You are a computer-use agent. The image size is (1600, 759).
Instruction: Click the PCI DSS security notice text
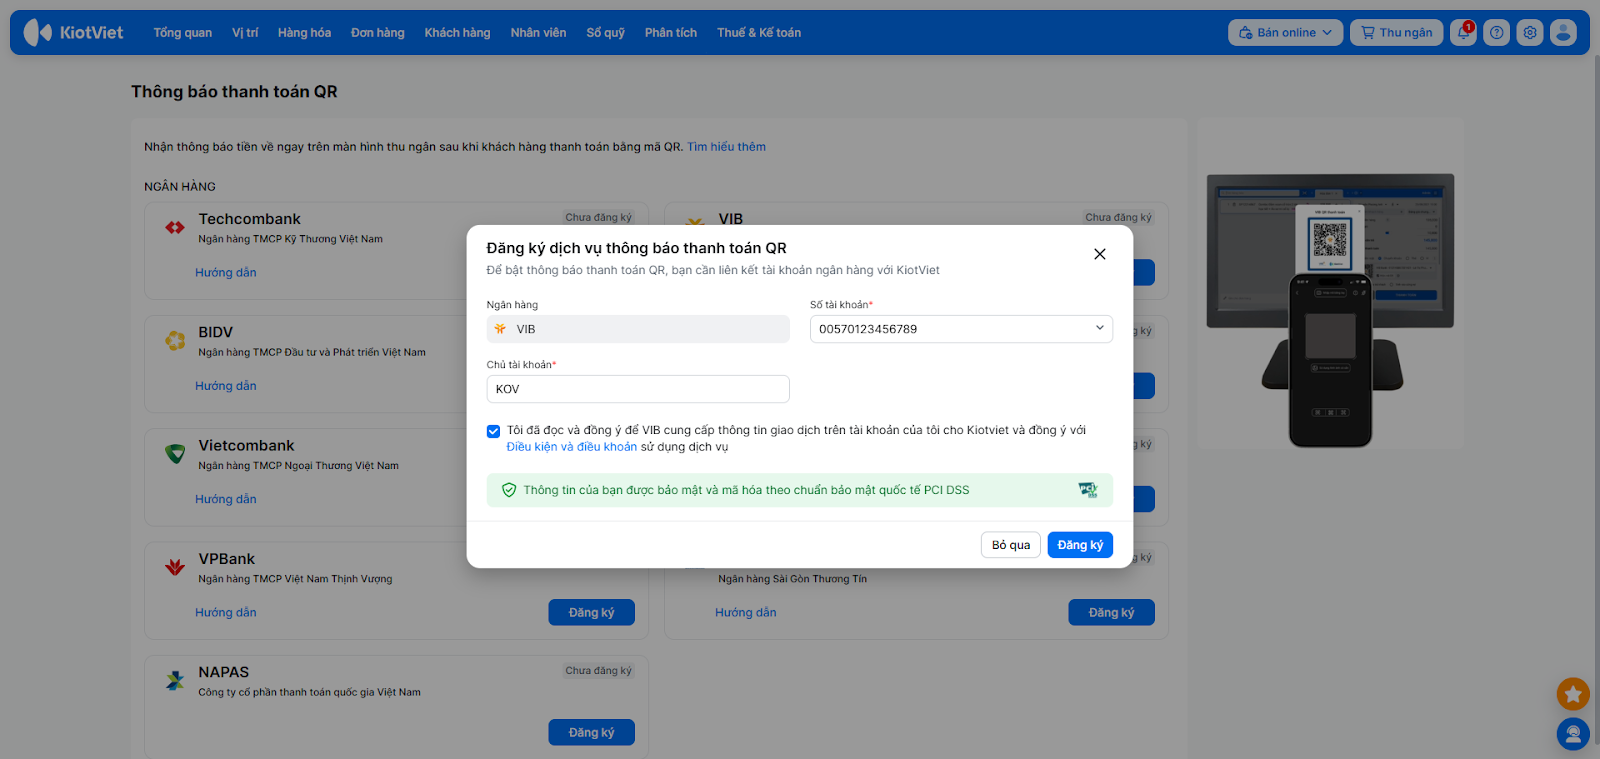tap(746, 490)
